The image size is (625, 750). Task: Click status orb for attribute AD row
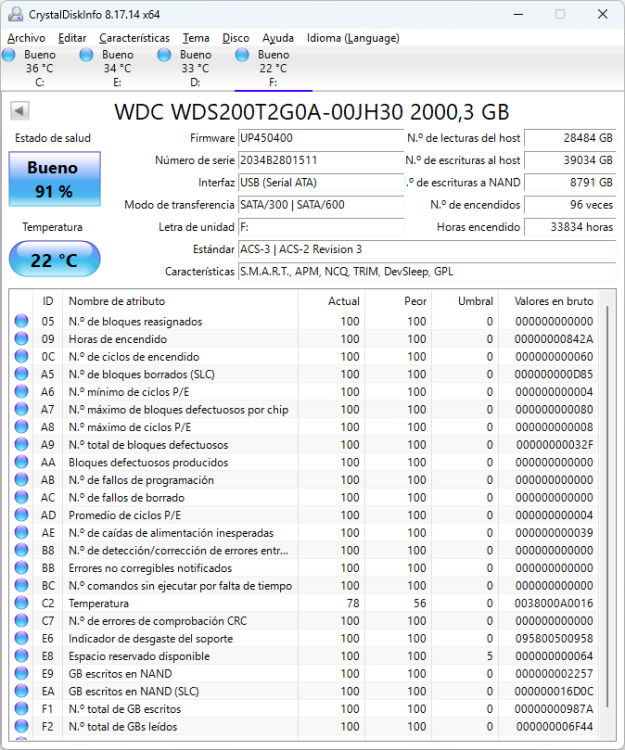[x=22, y=515]
